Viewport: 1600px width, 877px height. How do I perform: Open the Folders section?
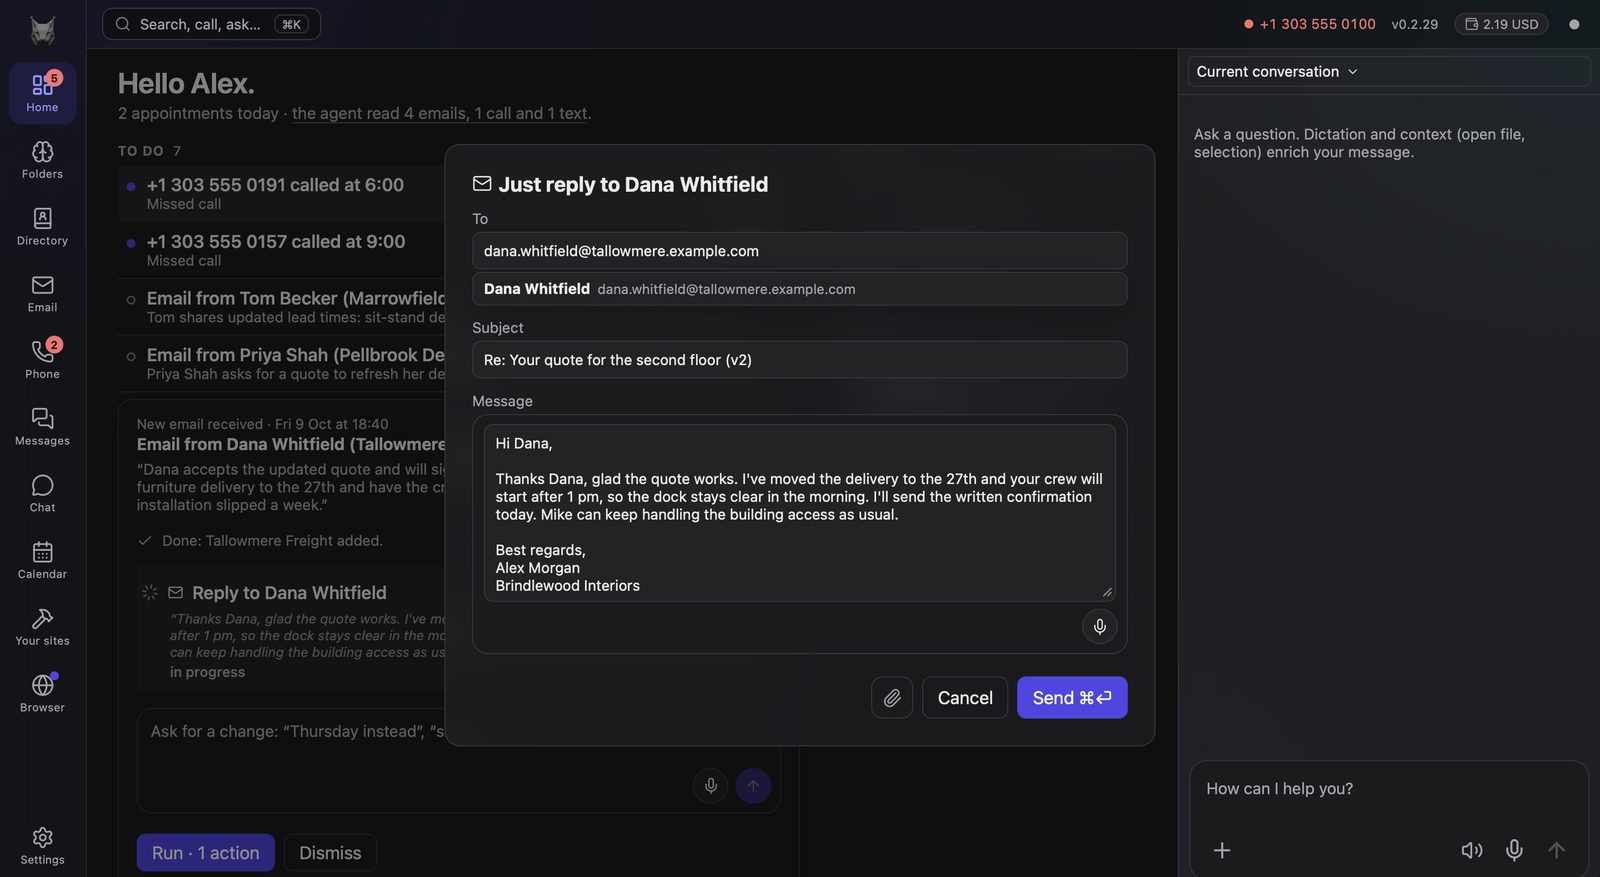click(42, 160)
